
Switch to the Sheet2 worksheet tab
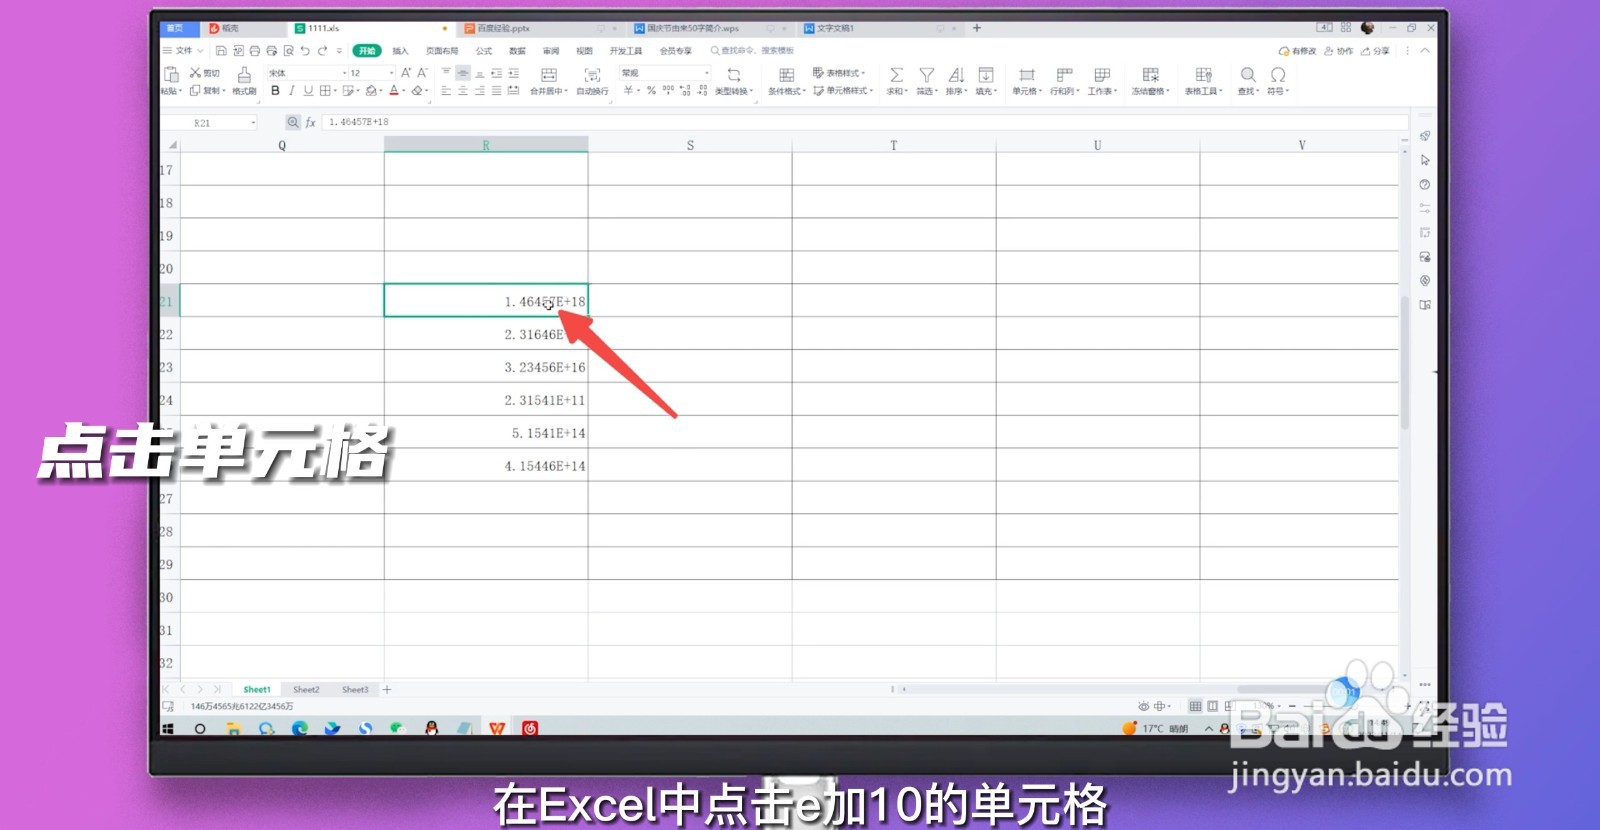(x=306, y=689)
